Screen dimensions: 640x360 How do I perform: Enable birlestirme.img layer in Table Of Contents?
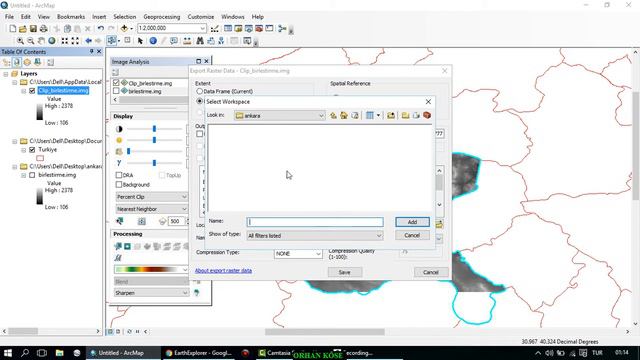pos(32,175)
